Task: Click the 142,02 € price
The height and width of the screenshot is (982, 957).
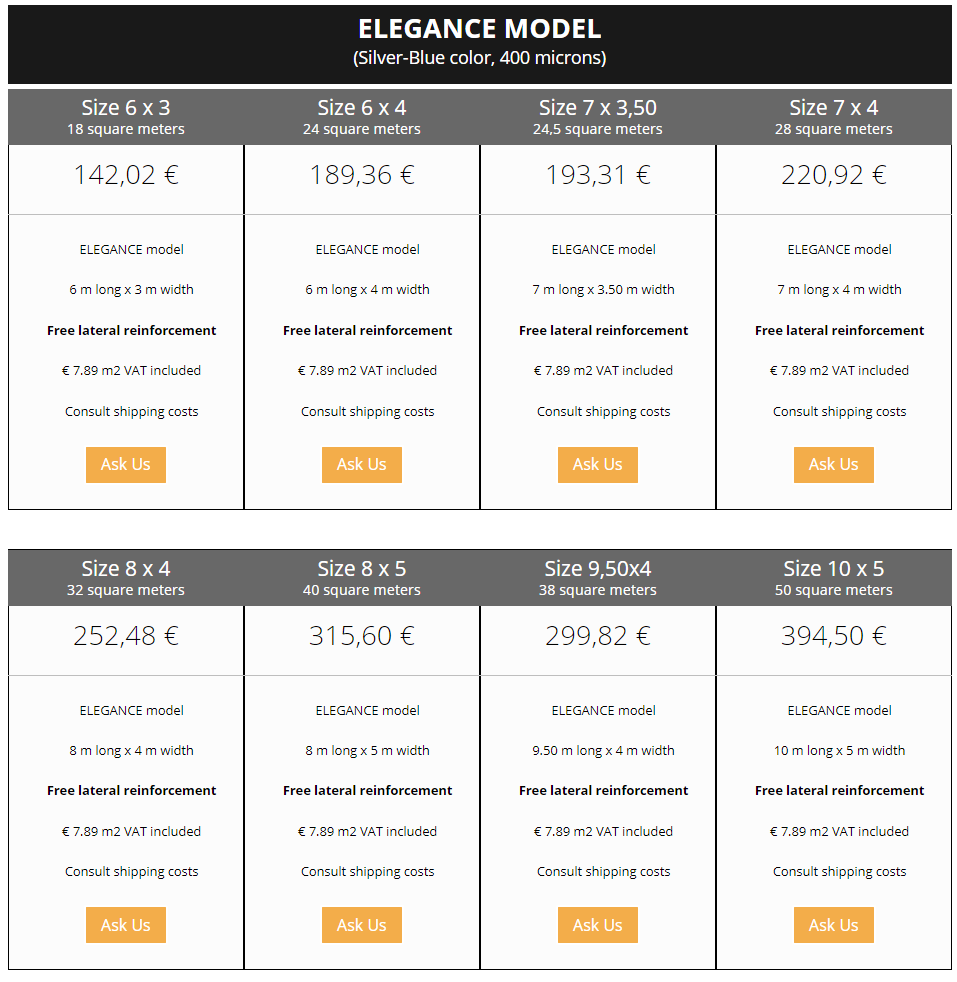Action: coord(126,176)
